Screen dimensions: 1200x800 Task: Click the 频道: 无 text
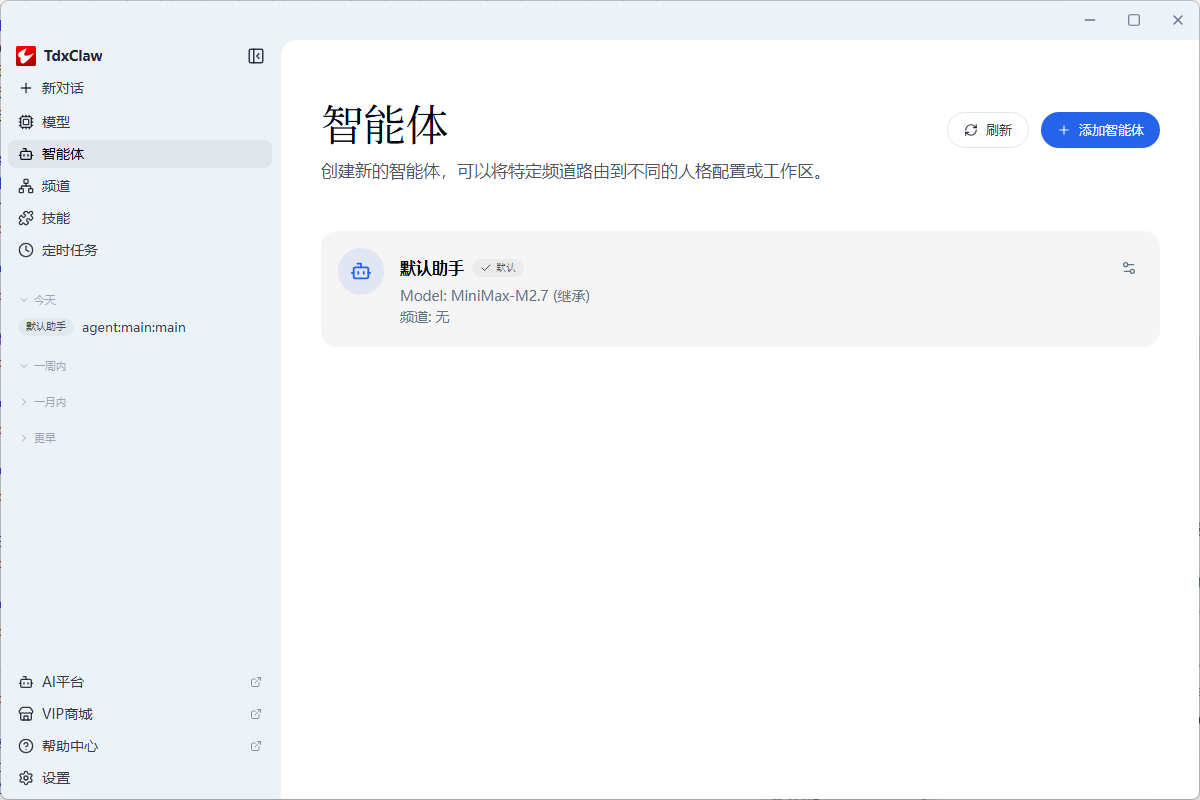[425, 317]
